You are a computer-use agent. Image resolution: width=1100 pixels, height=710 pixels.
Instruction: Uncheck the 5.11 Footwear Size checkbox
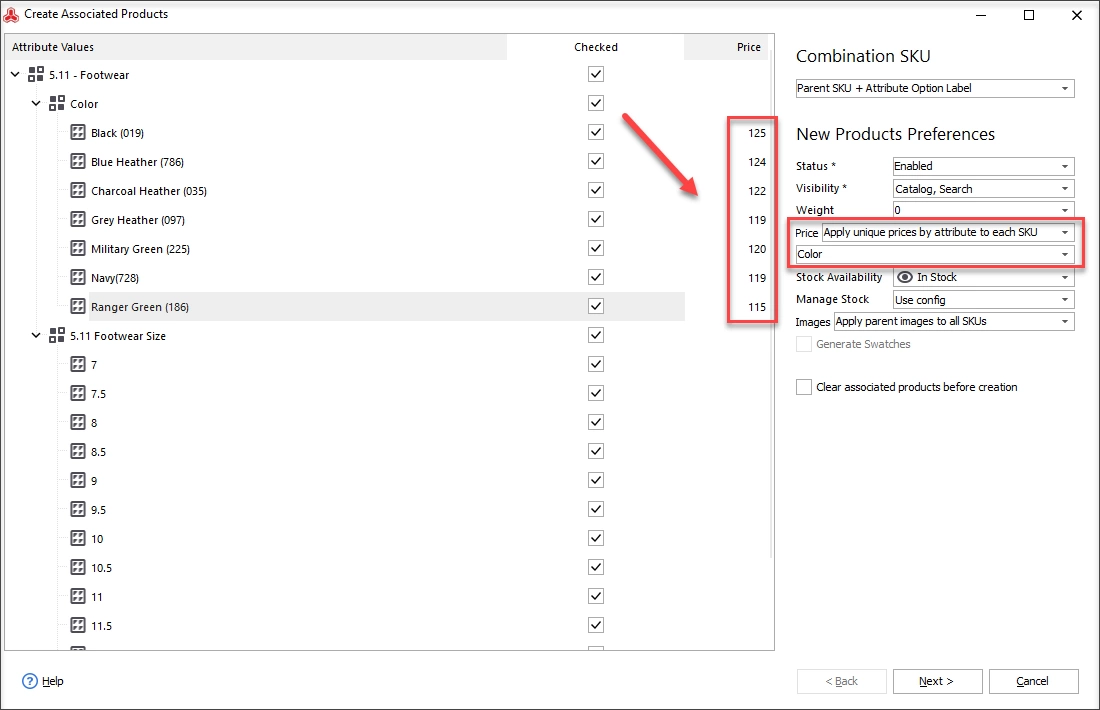596,335
